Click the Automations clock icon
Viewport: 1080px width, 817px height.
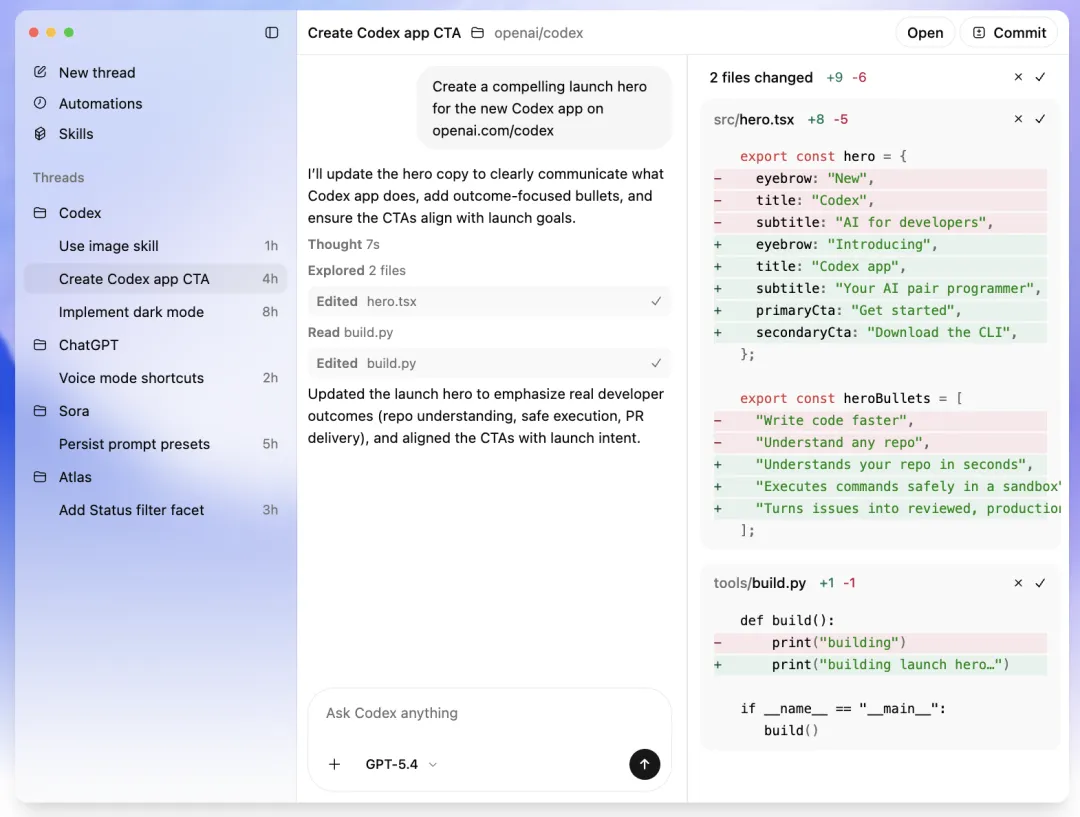[40, 103]
